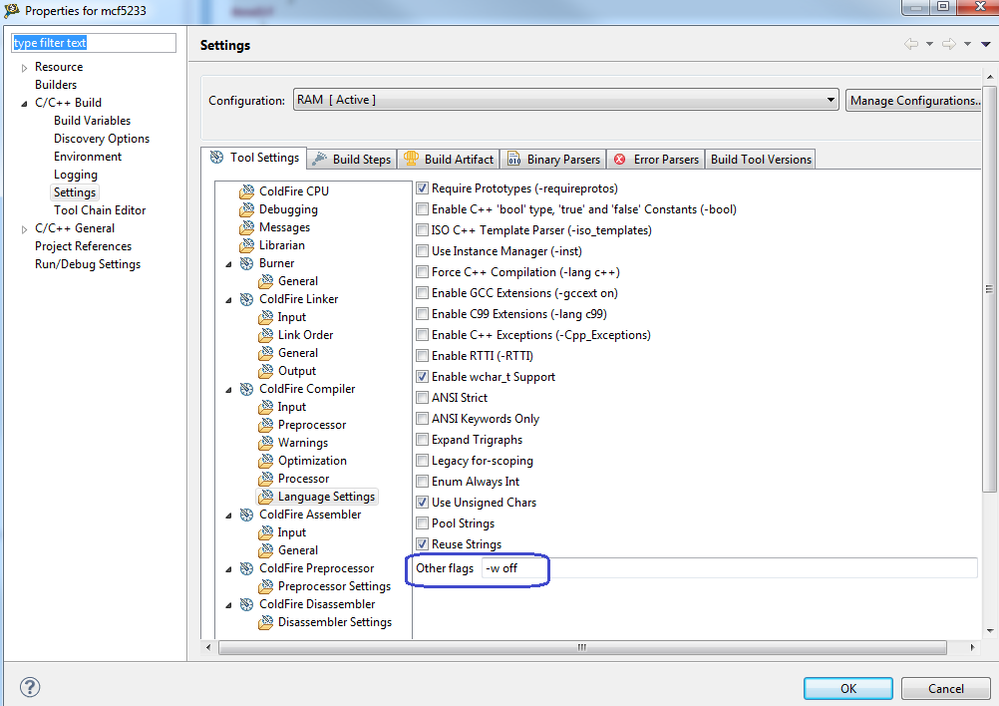This screenshot has height=706, width=999.
Task: Click Manage Configurations button
Action: (x=915, y=100)
